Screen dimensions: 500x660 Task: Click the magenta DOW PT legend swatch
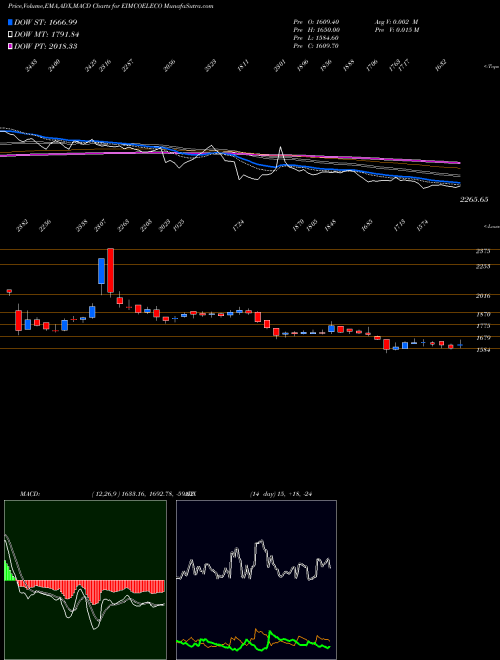coord(10,46)
